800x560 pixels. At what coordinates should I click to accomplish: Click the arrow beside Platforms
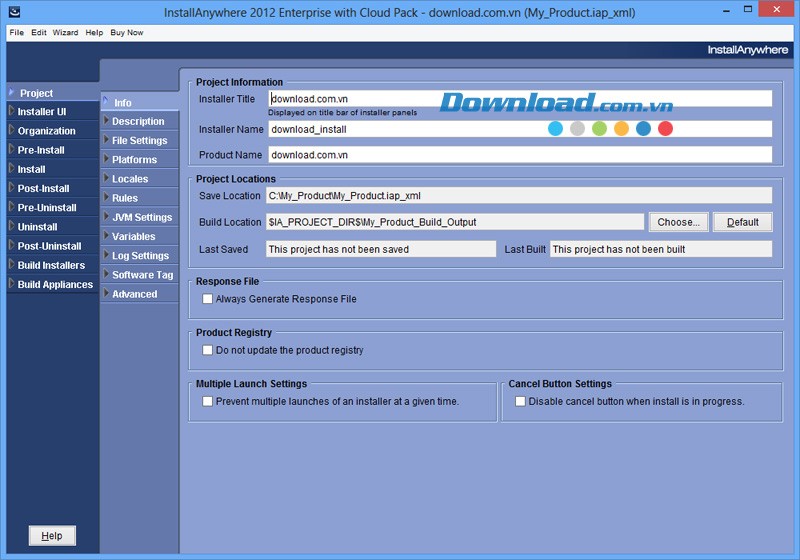click(106, 159)
